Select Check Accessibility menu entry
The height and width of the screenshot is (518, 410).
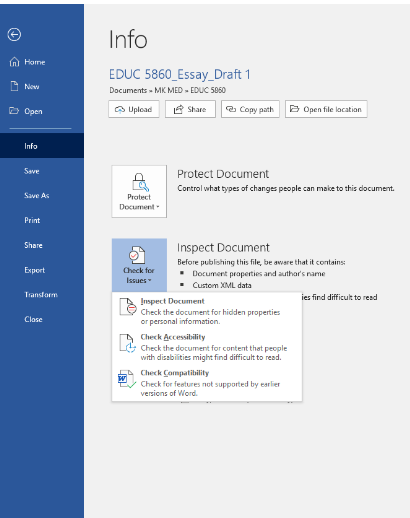pos(207,347)
